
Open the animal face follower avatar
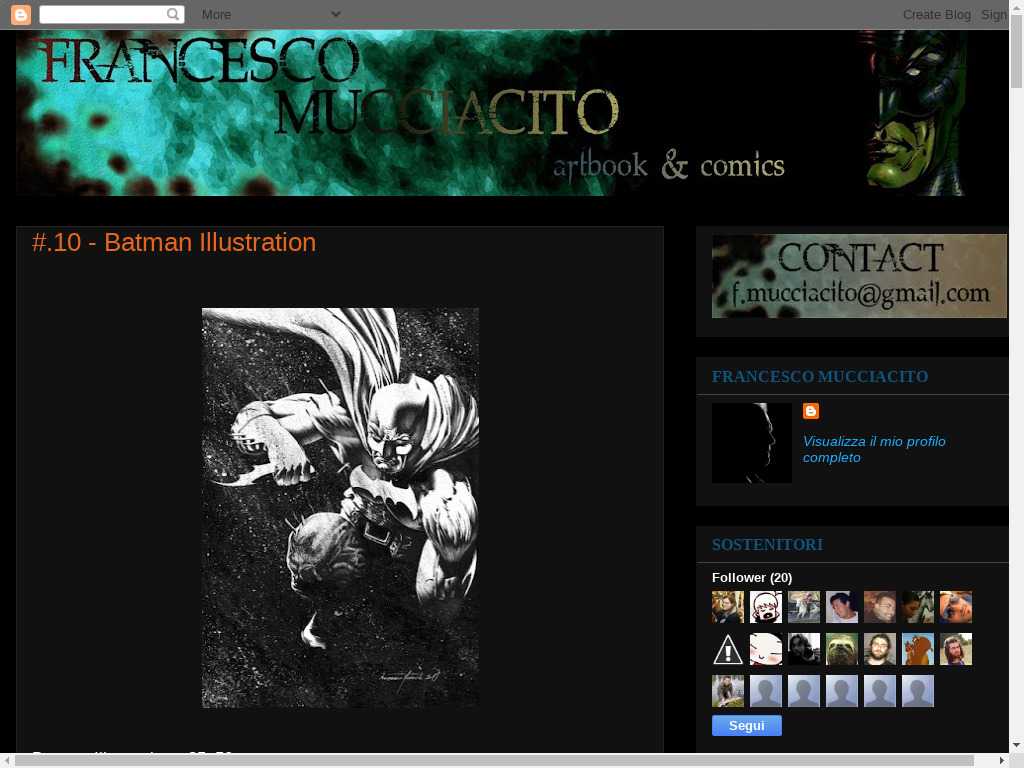tap(842, 649)
